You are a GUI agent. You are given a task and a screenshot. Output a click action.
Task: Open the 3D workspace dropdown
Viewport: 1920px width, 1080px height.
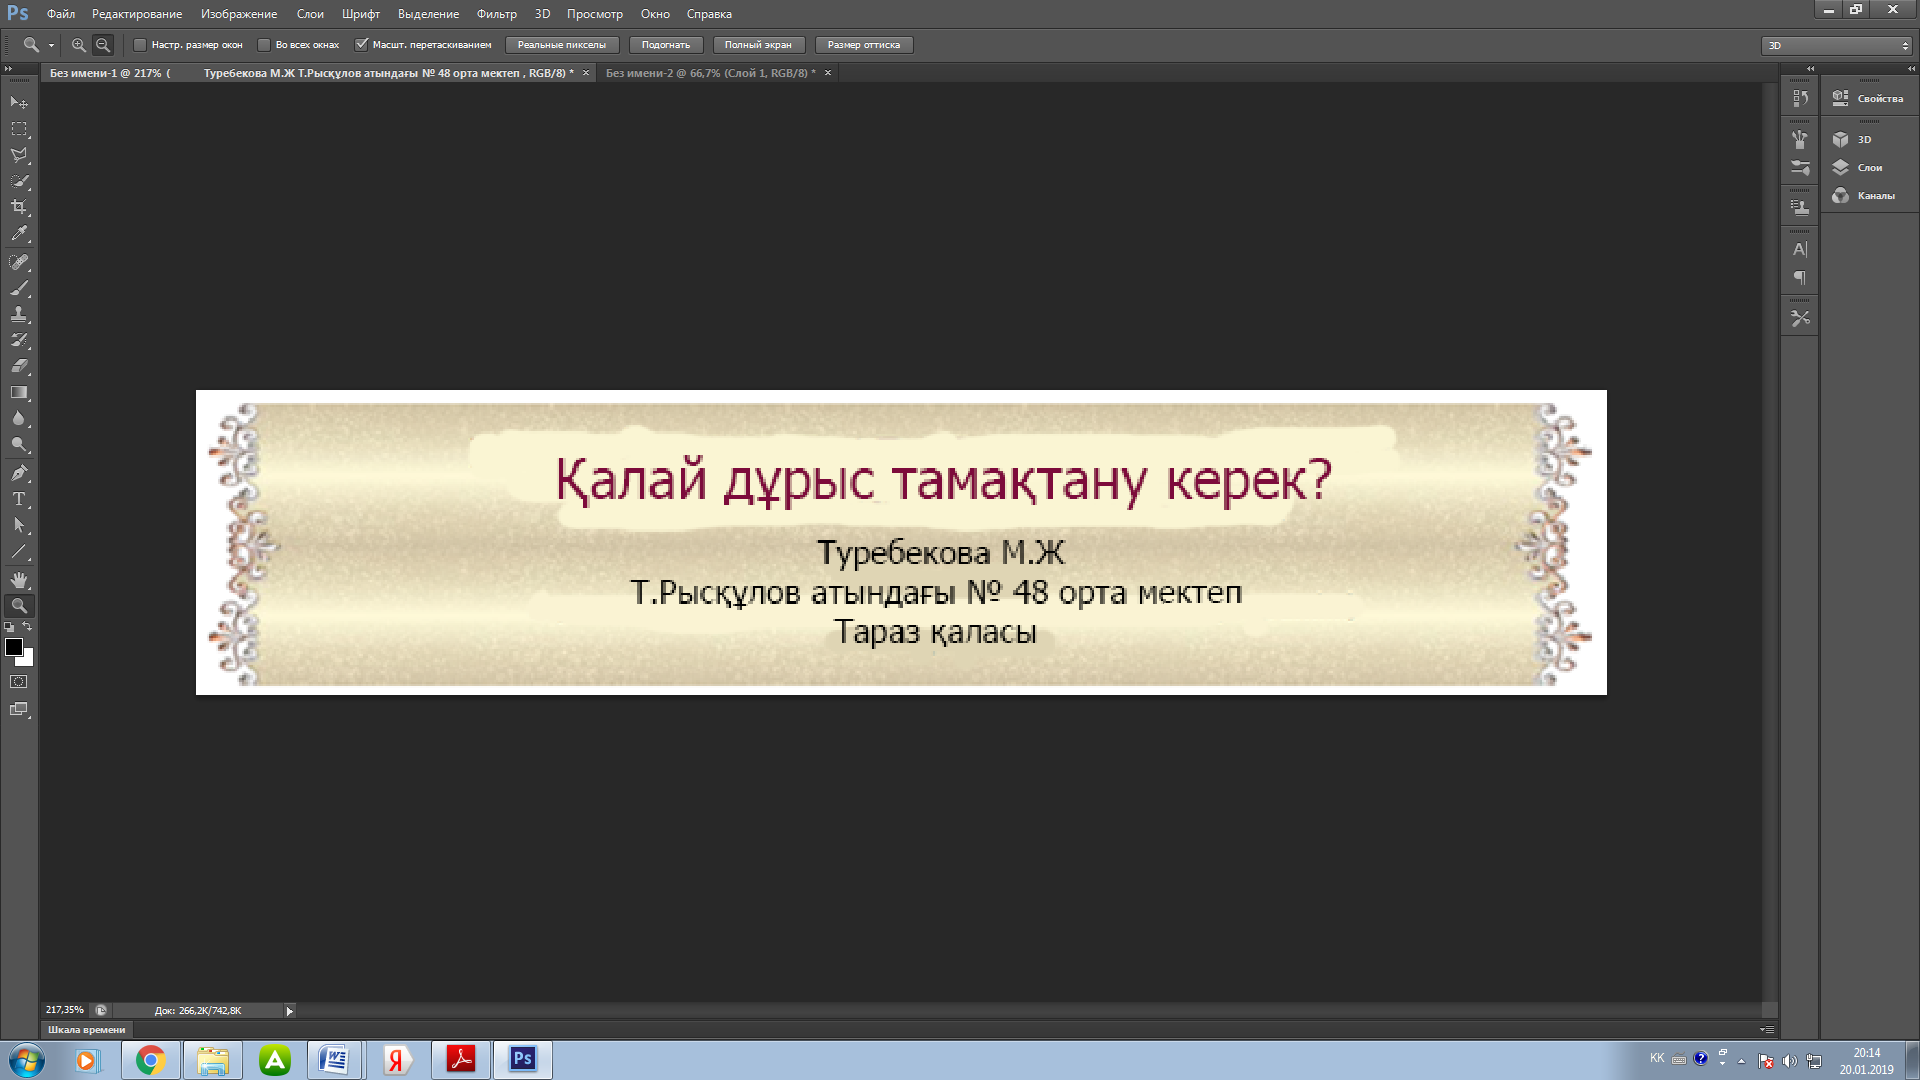[1836, 46]
